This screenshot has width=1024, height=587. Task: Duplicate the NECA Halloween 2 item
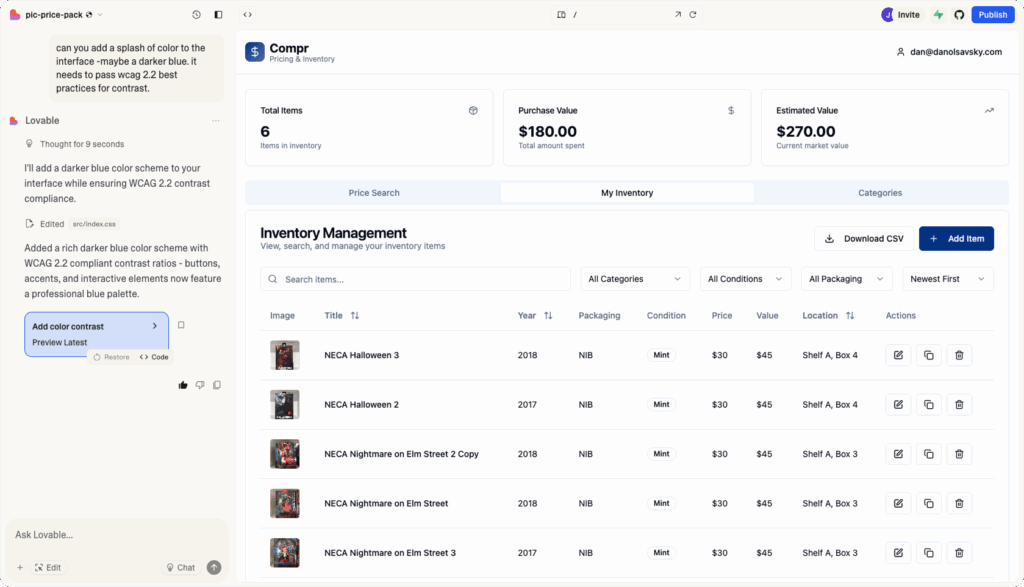[928, 405]
